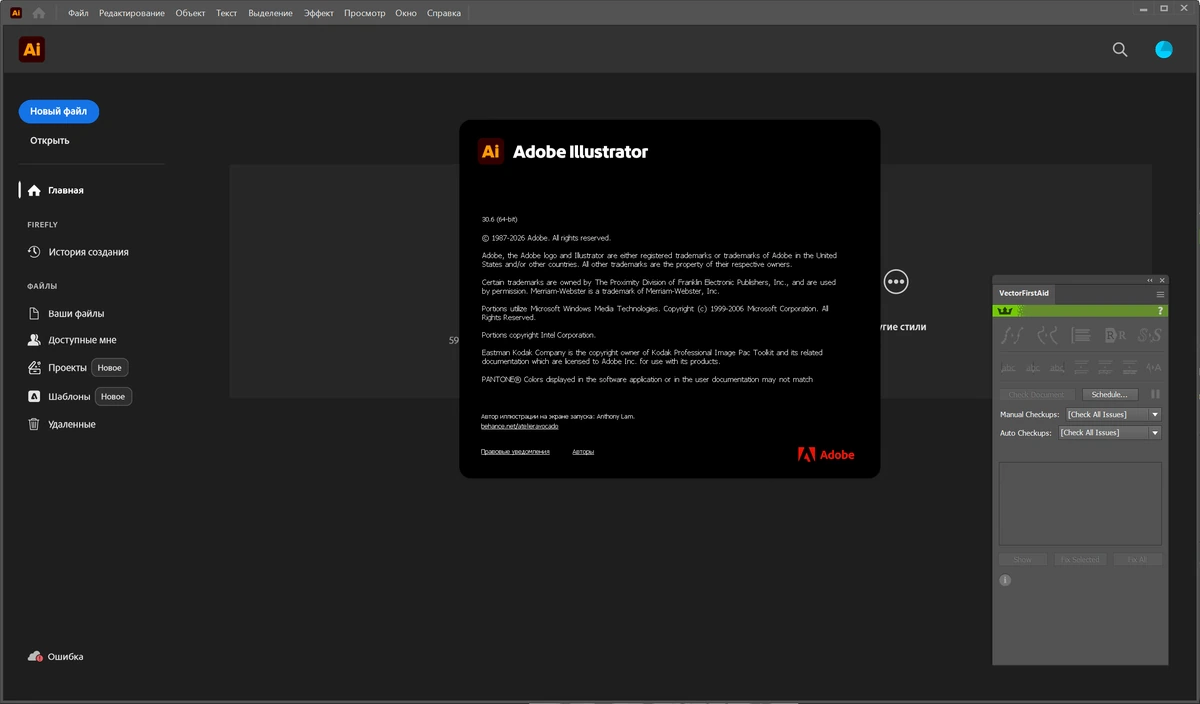Open the search magnifier icon

[1120, 49]
